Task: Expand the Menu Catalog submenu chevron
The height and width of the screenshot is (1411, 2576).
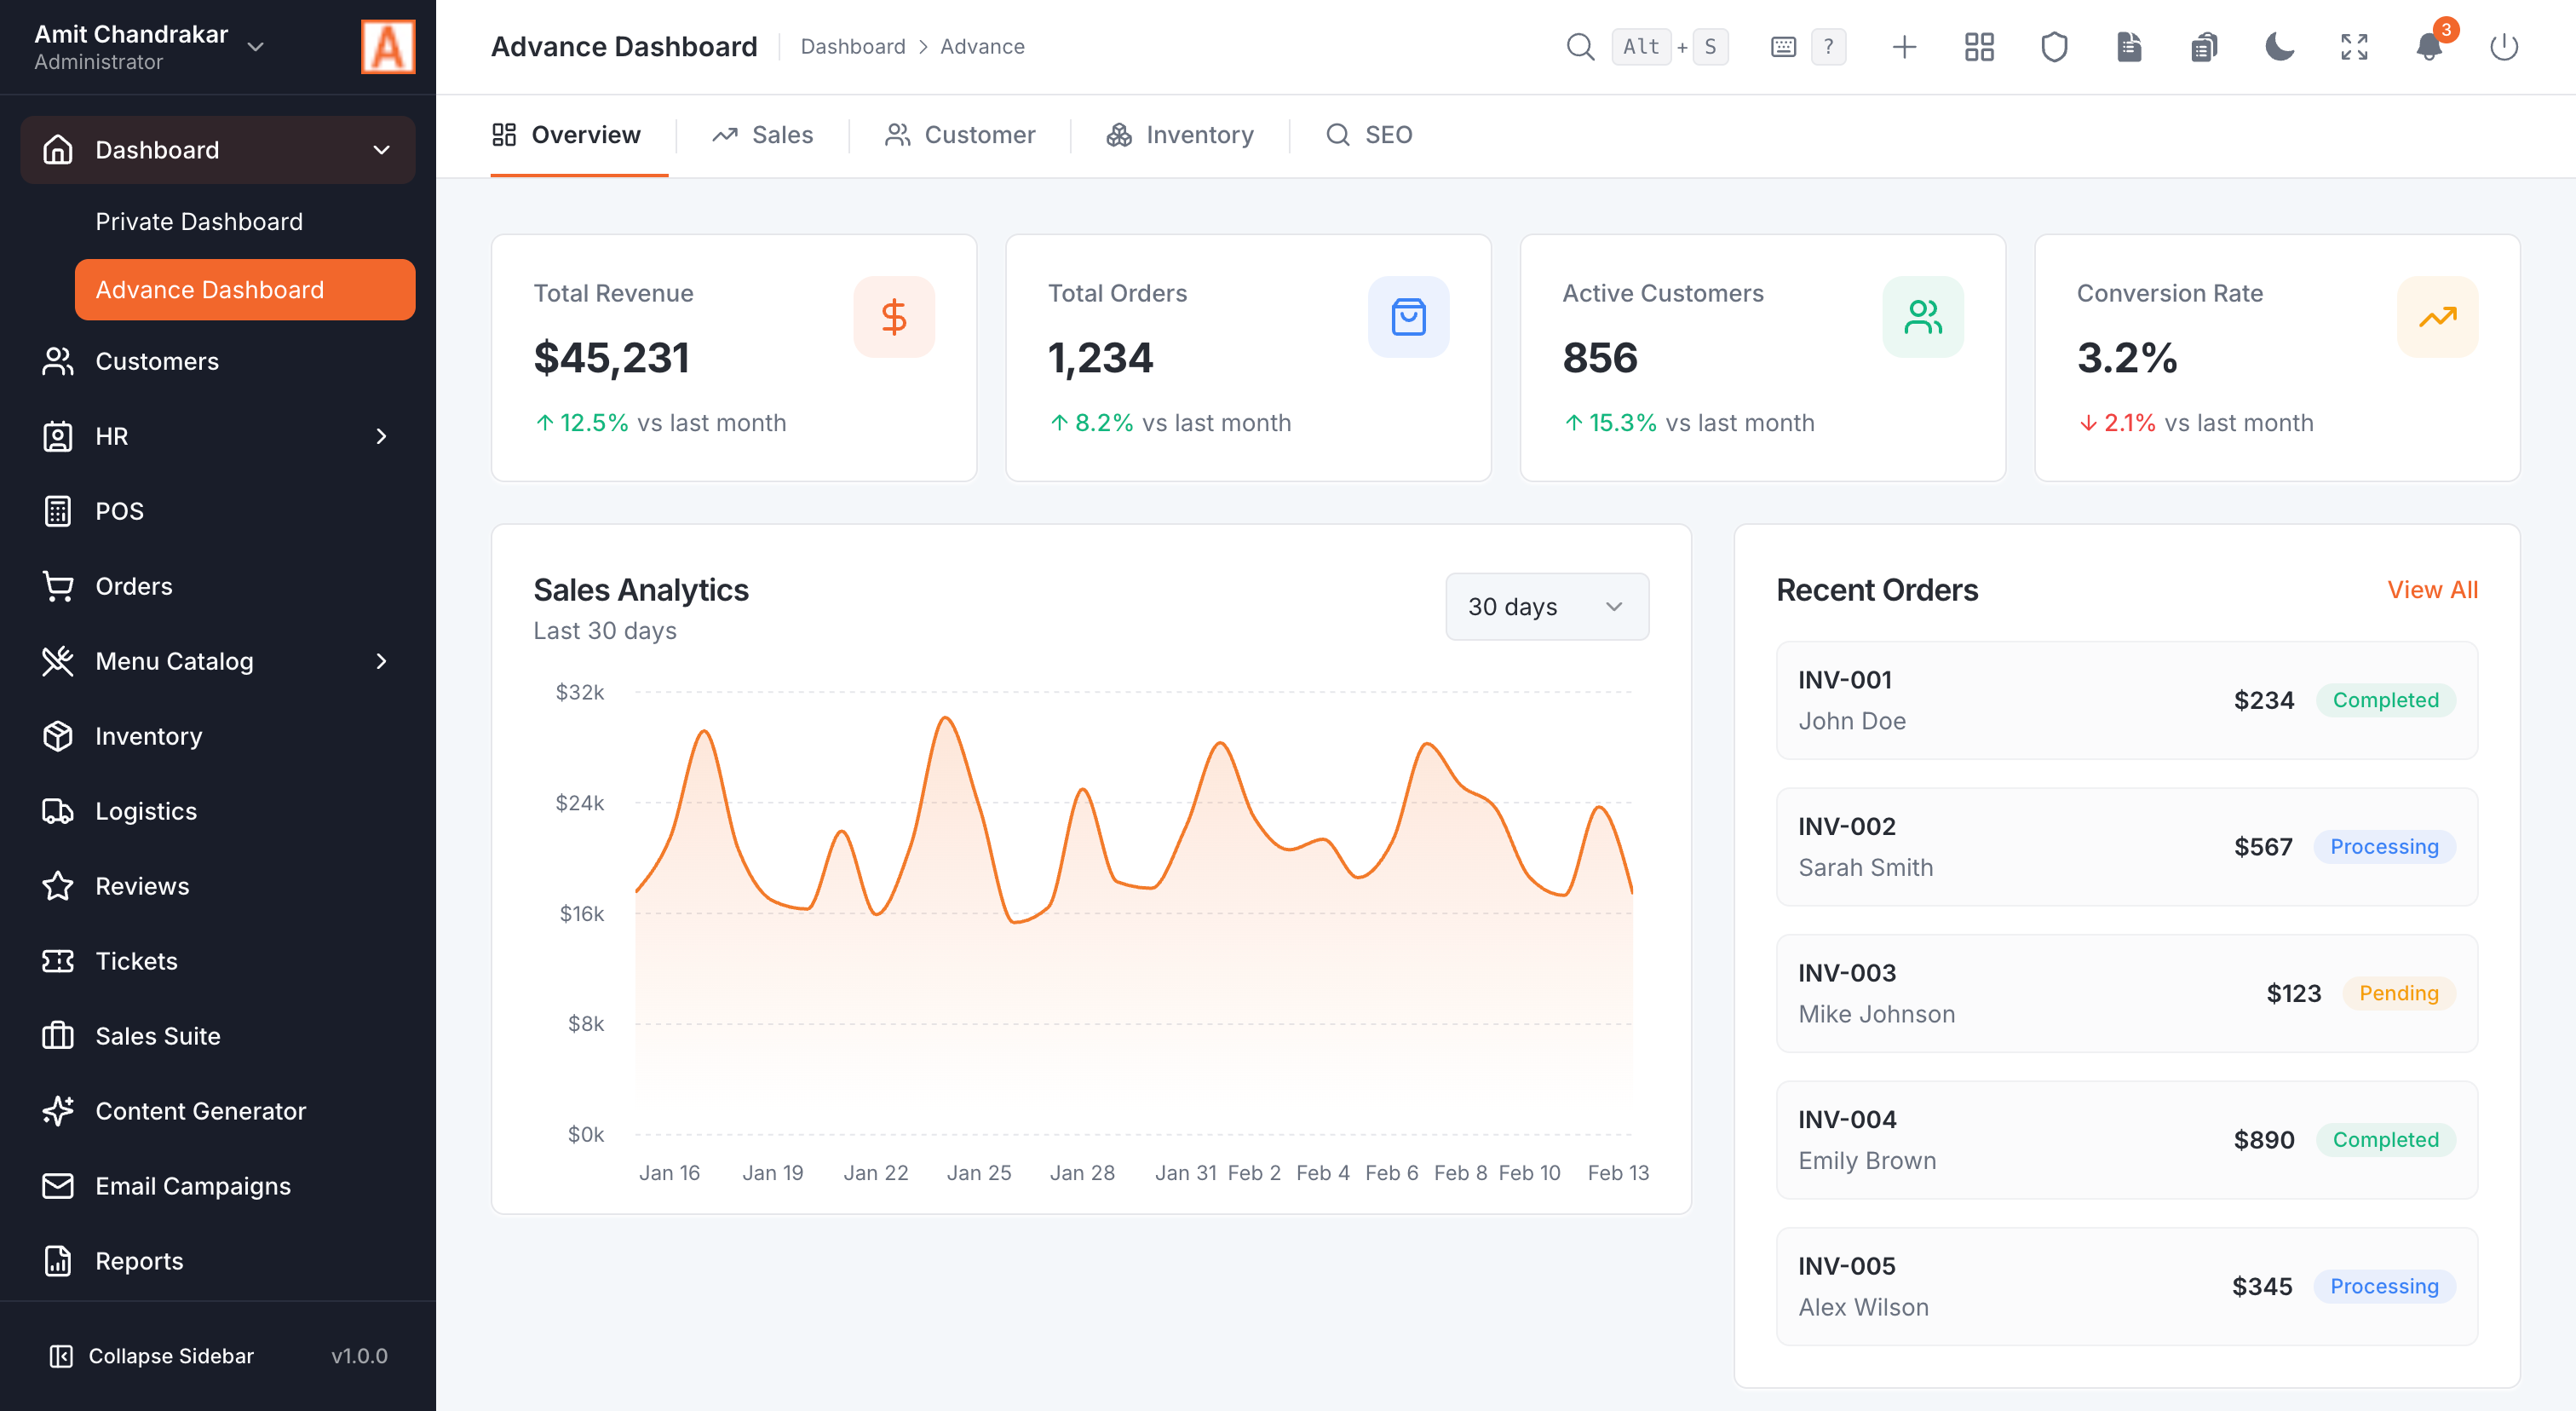Action: (x=381, y=661)
